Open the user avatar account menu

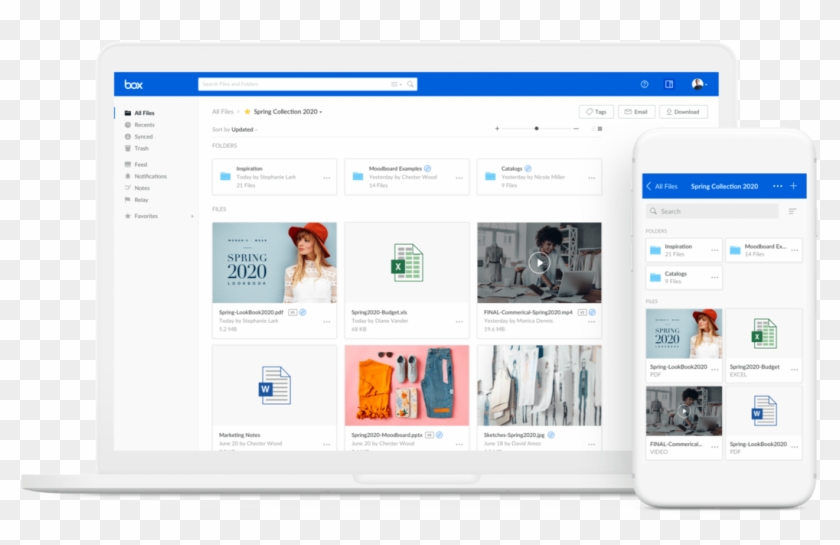(699, 84)
